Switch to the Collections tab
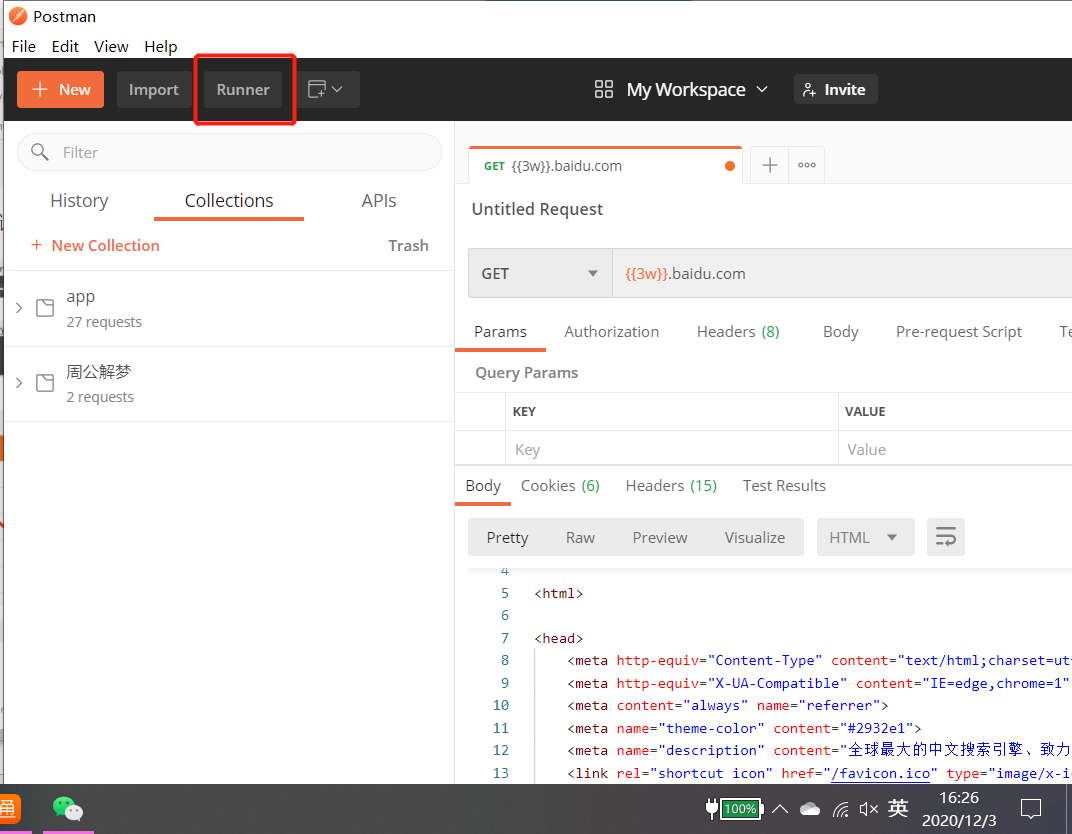 click(x=229, y=200)
